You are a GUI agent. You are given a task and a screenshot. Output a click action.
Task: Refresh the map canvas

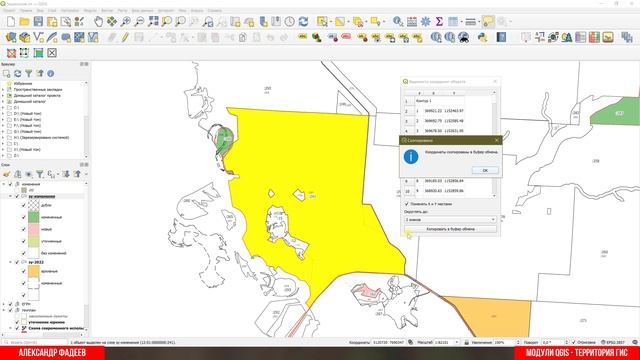[303, 21]
